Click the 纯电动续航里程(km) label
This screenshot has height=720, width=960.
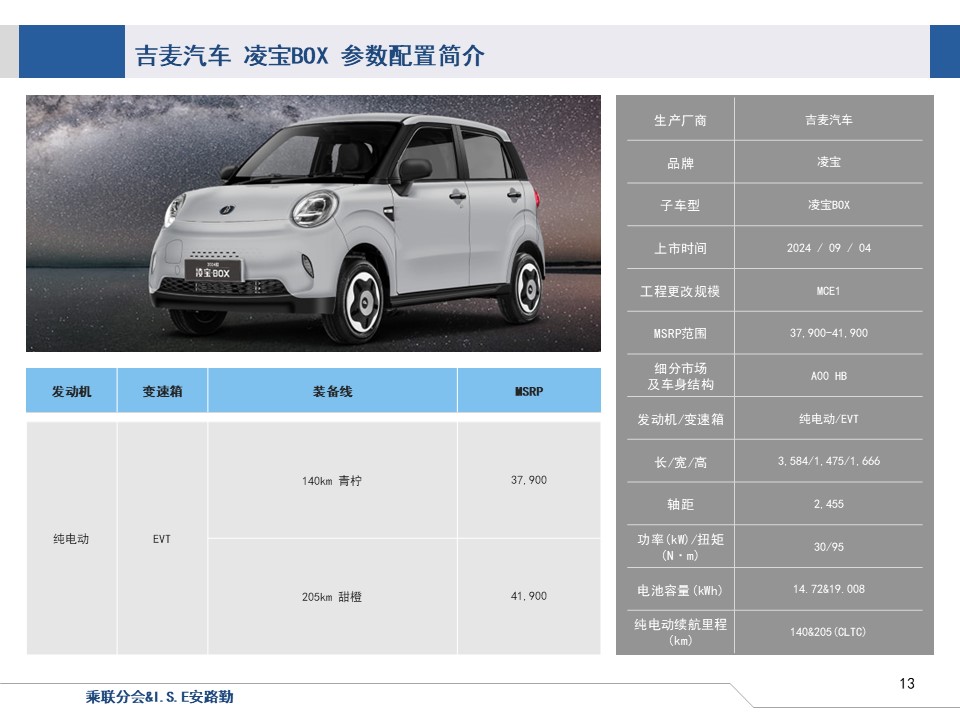[x=680, y=632]
